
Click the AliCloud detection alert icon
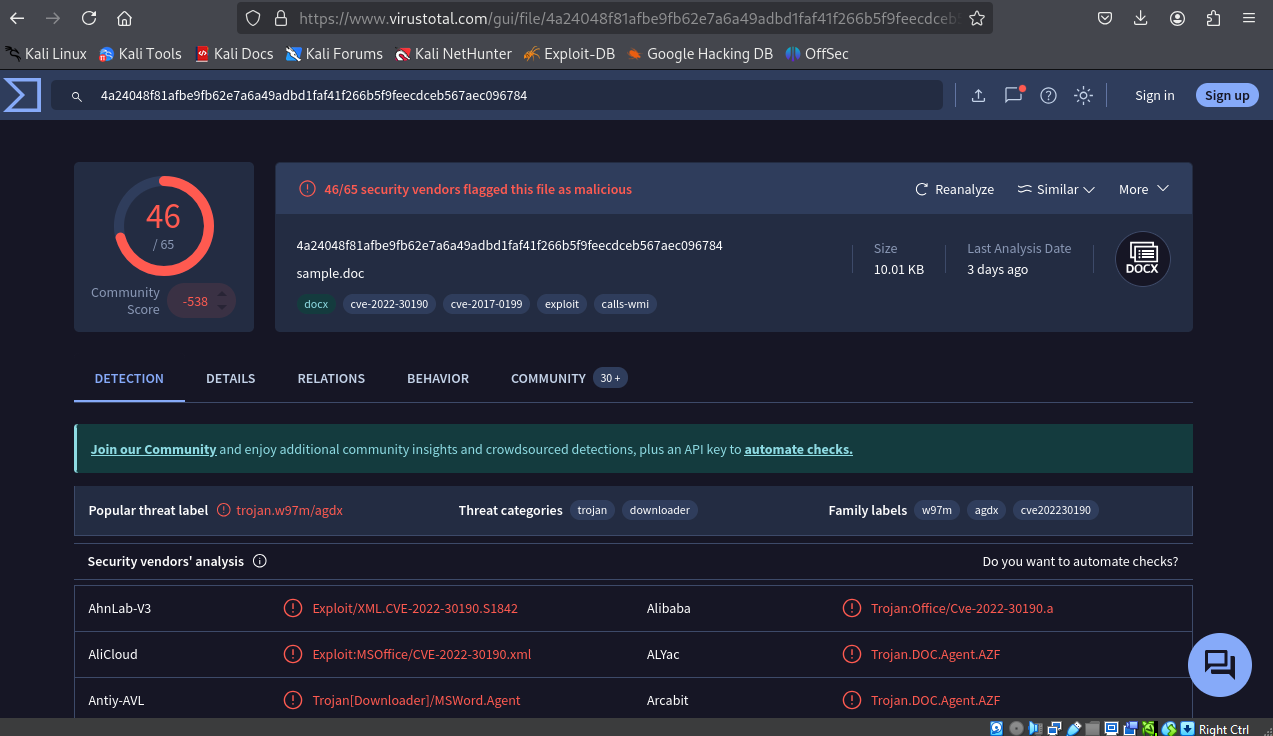(293, 654)
